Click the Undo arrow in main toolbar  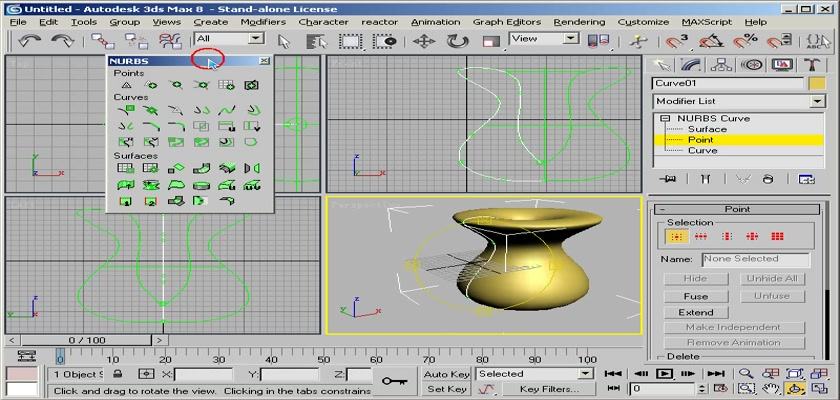click(x=29, y=41)
